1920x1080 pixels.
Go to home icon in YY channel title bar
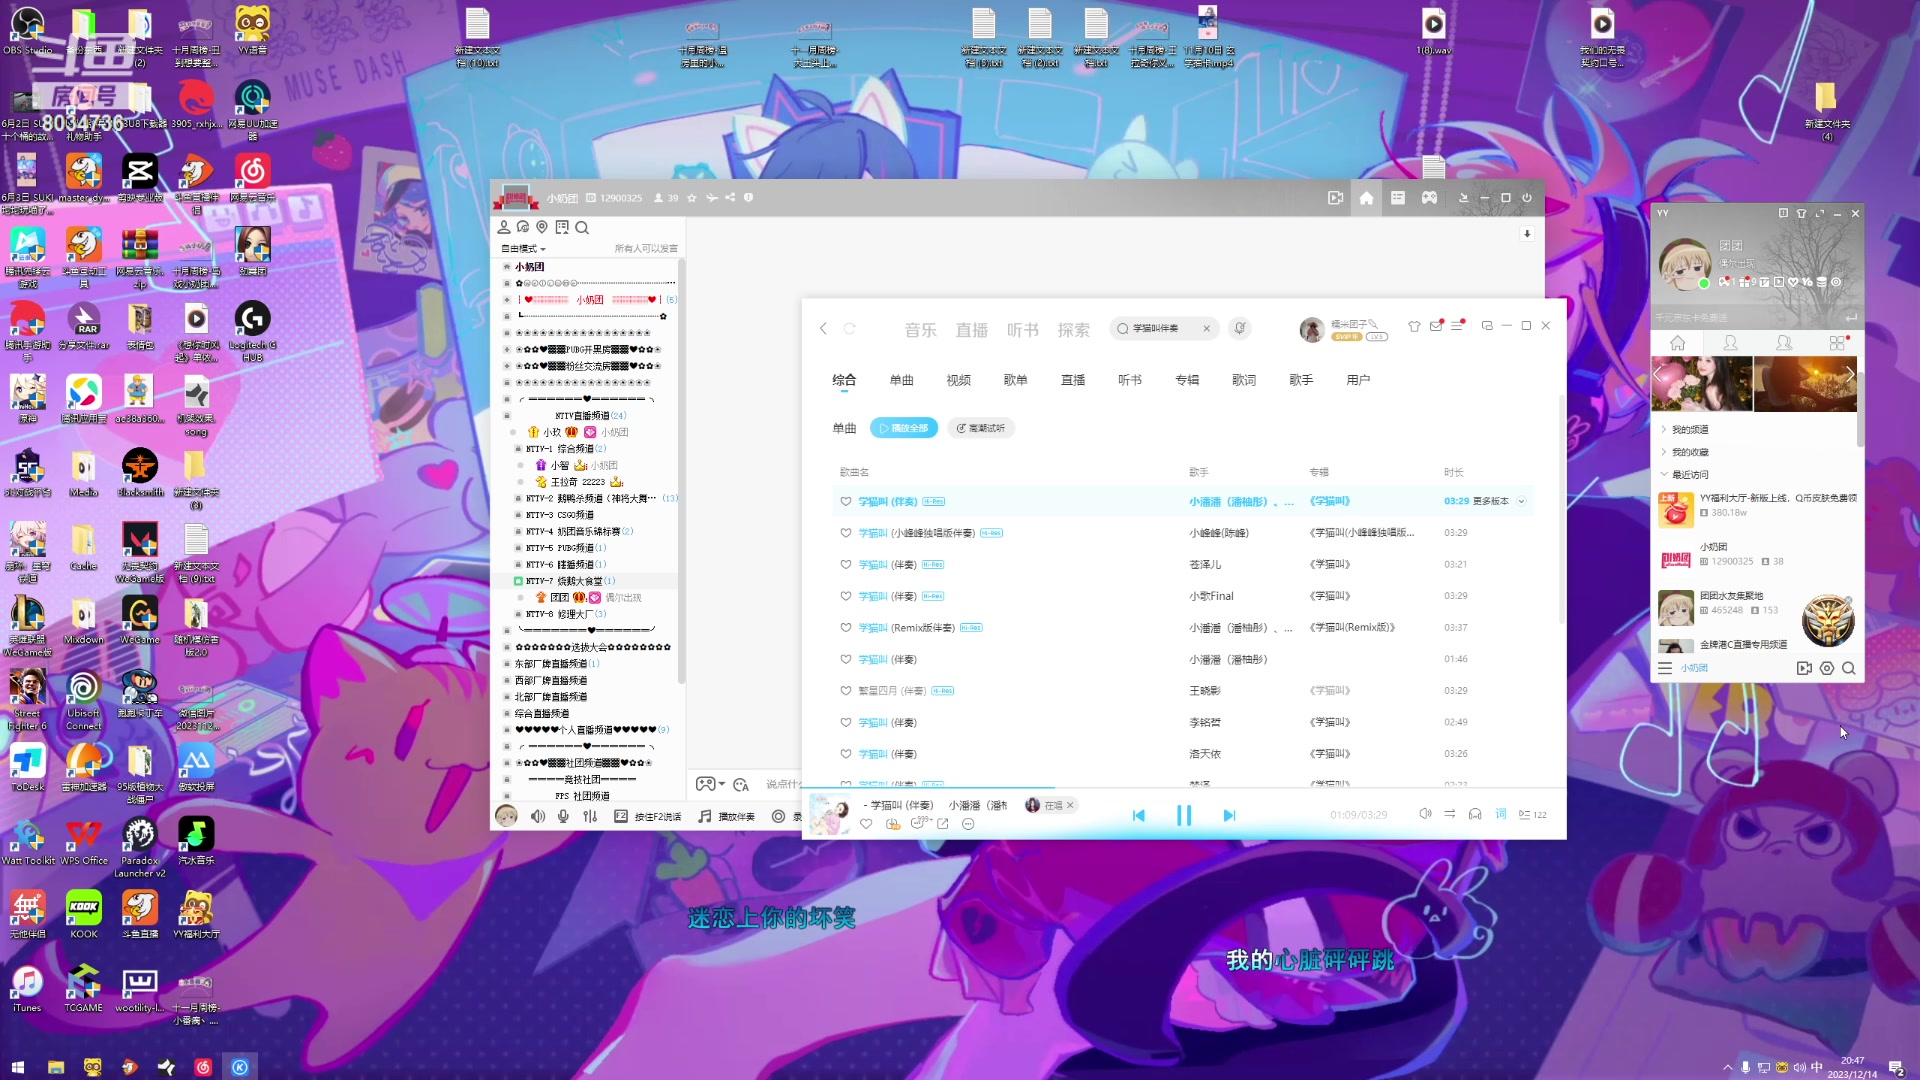(1366, 198)
